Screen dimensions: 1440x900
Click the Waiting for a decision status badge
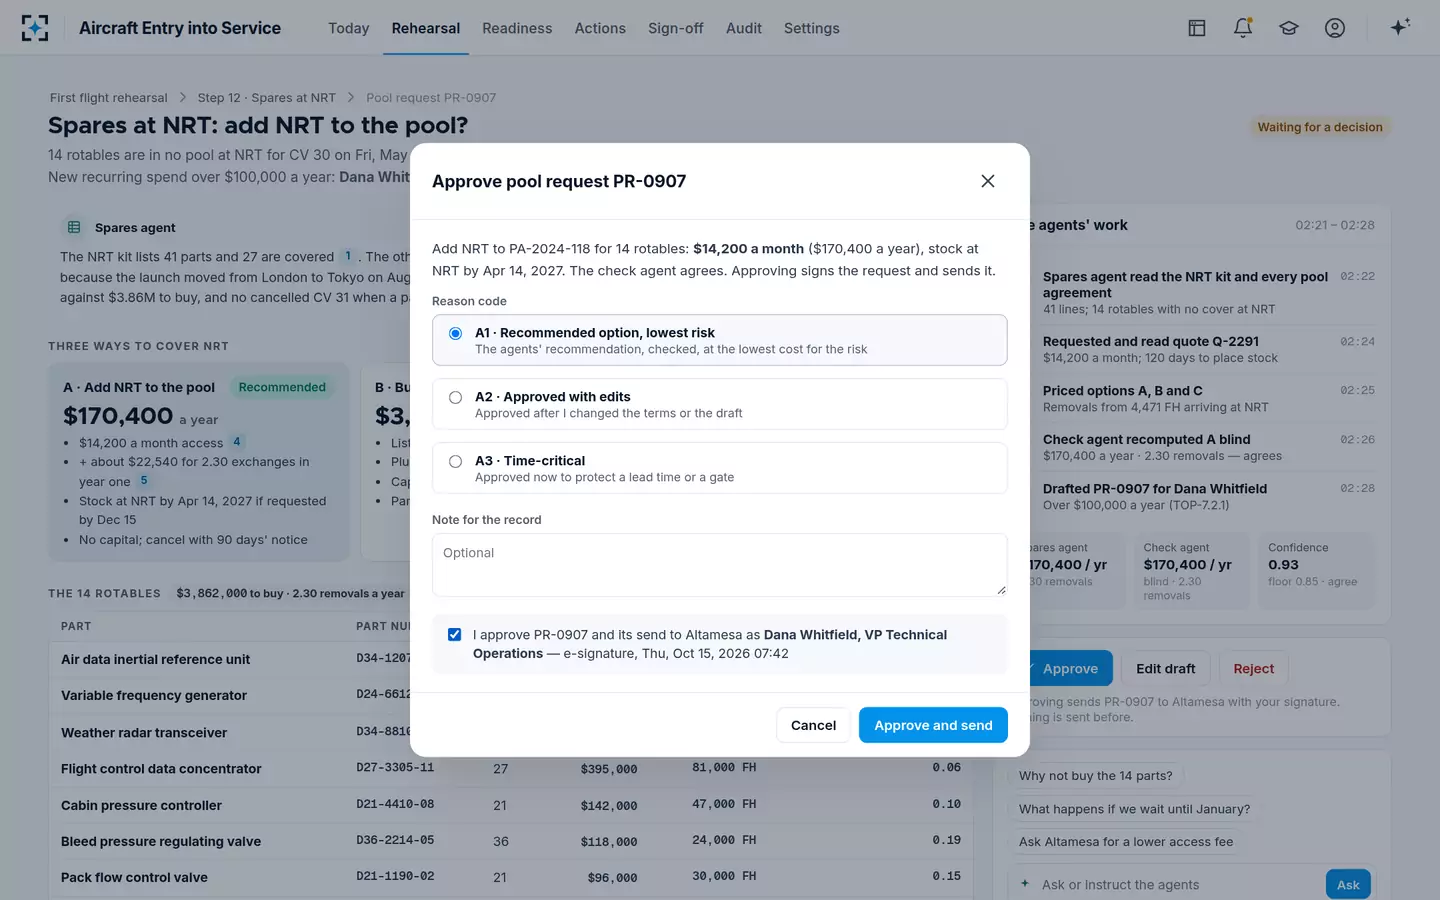click(x=1320, y=127)
